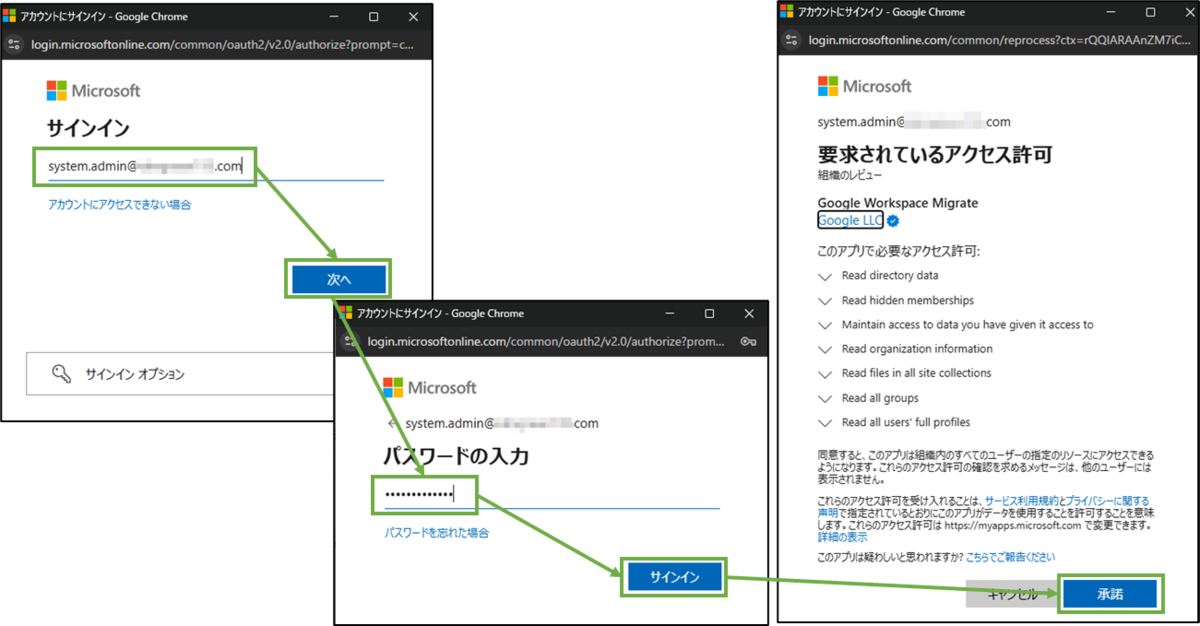Viewport: 1200px width, 626px height.
Task: Click the パスワードの入力 heading
Action: pos(456,456)
